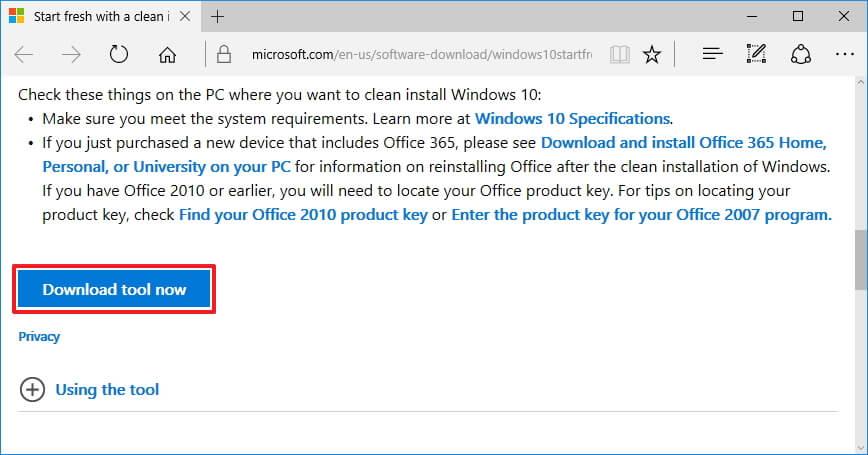Open Make a Web Note pen icon
868x455 pixels.
pyautogui.click(x=756, y=54)
